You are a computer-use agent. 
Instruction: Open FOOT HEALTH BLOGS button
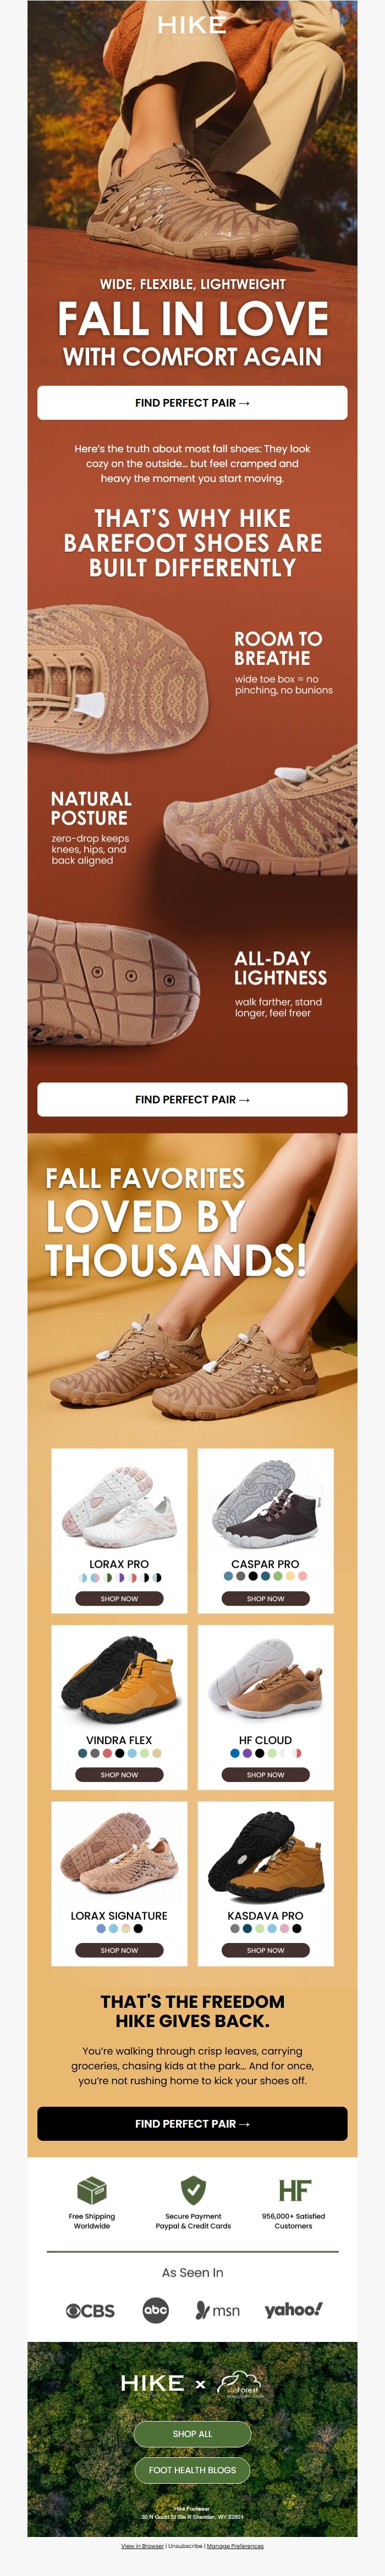click(192, 2469)
